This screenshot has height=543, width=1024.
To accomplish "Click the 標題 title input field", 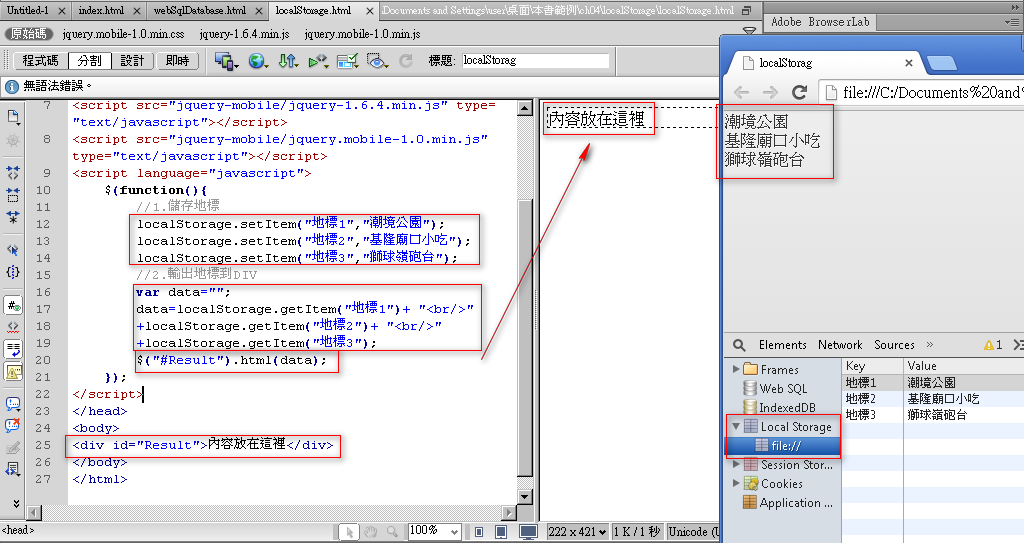I will point(535,60).
